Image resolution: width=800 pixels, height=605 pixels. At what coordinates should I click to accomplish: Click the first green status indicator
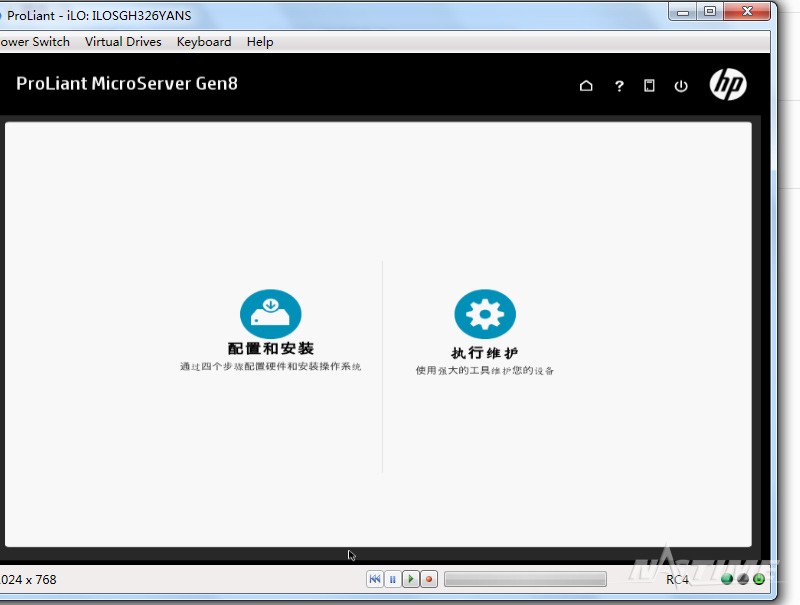pyautogui.click(x=727, y=579)
